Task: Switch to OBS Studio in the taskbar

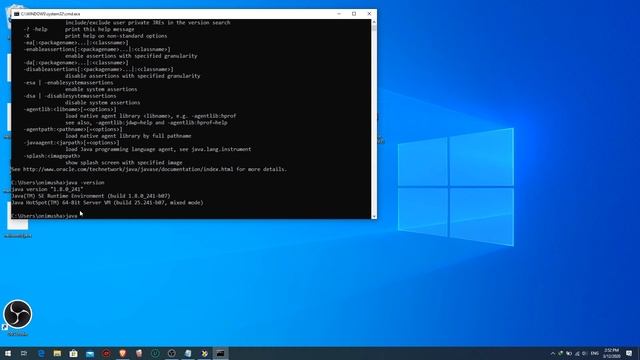Action: 171,353
